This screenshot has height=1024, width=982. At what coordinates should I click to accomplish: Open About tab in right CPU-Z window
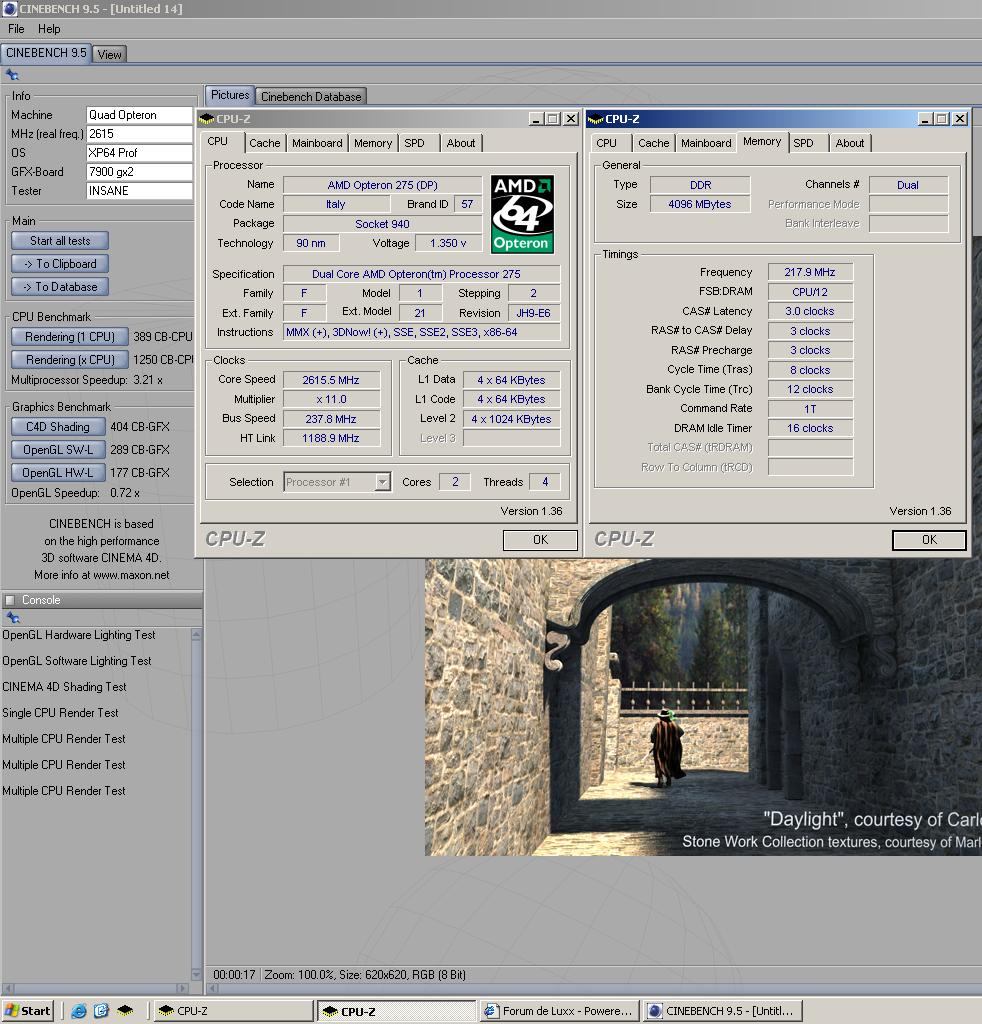pos(850,143)
